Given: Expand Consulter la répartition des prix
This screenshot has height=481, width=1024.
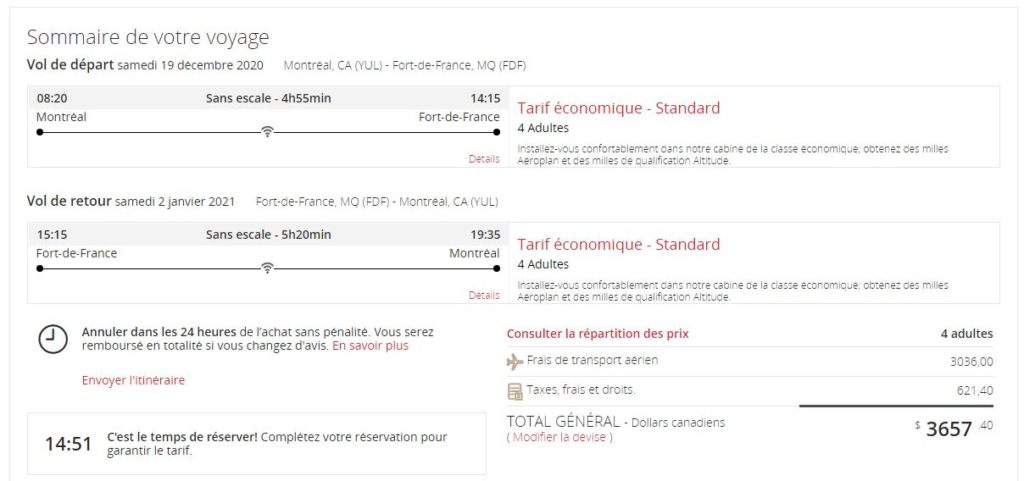Looking at the screenshot, I should click(597, 333).
